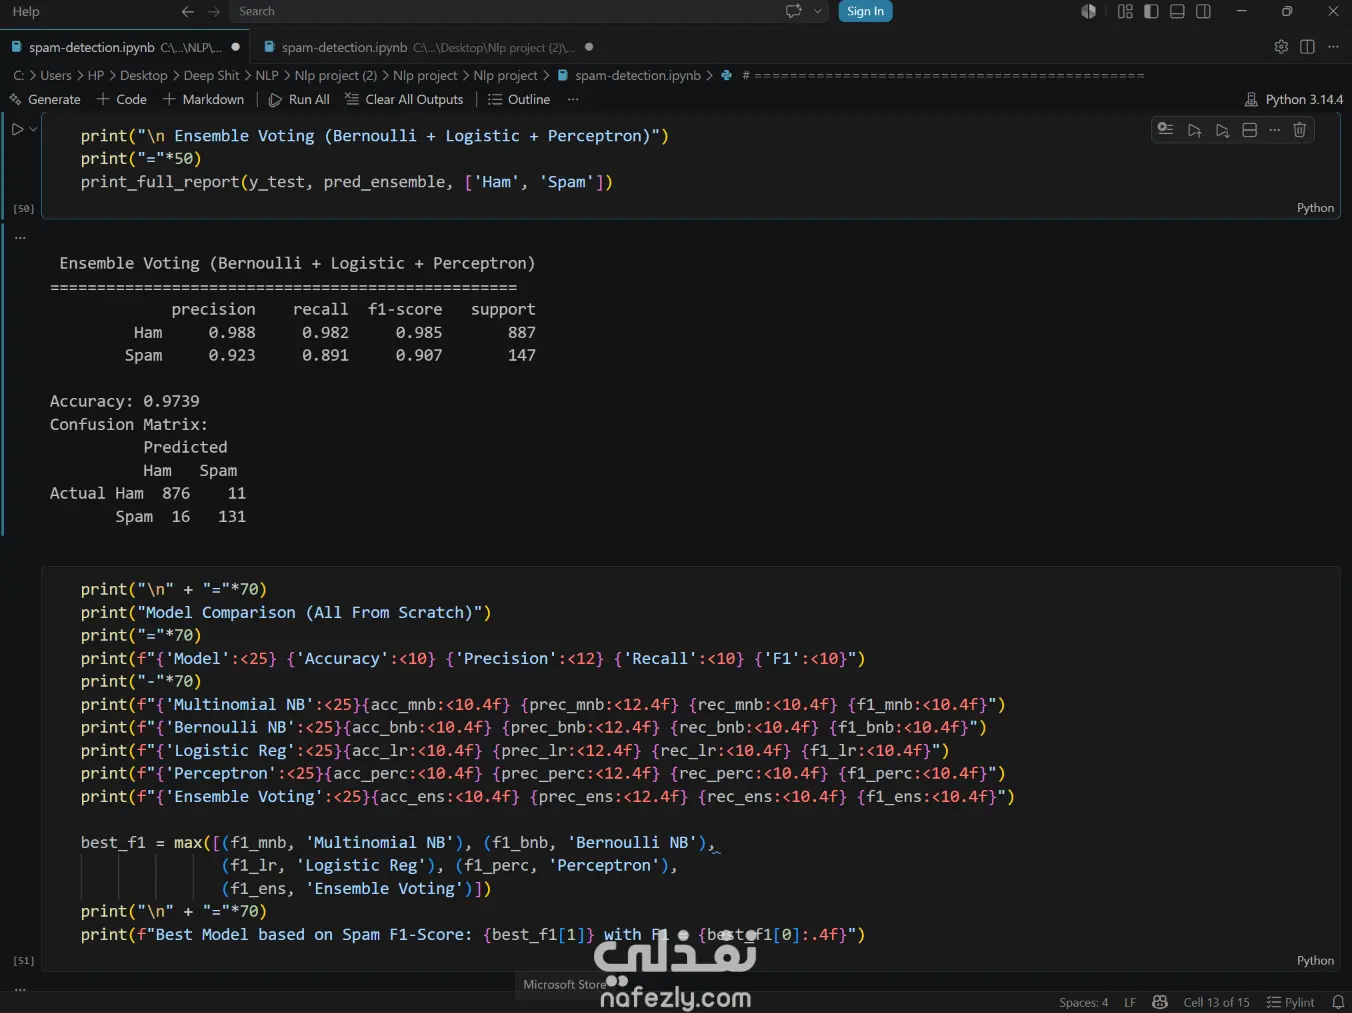Open output ellipsis below cell 51
Viewport: 1352px width, 1013px height.
coord(20,990)
